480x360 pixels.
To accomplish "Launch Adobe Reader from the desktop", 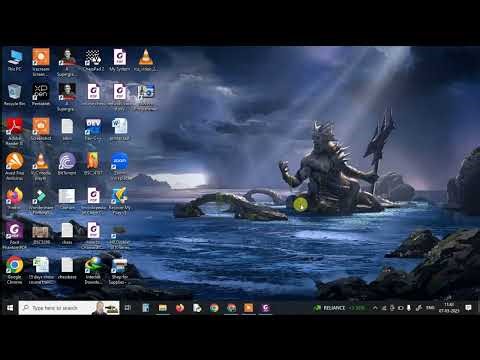I will [14, 132].
